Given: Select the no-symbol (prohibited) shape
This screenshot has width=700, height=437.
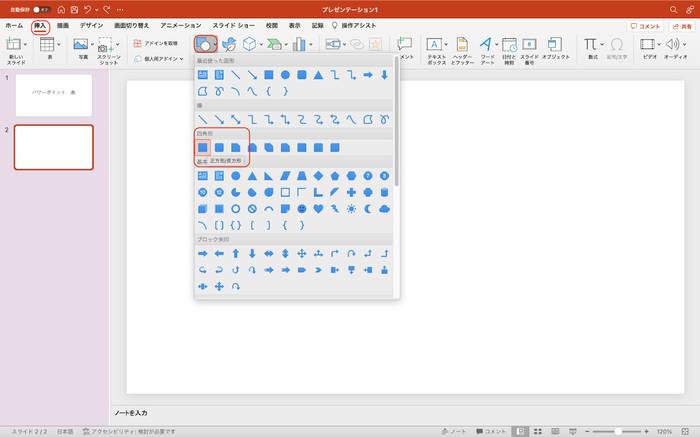Looking at the screenshot, I should click(x=252, y=209).
